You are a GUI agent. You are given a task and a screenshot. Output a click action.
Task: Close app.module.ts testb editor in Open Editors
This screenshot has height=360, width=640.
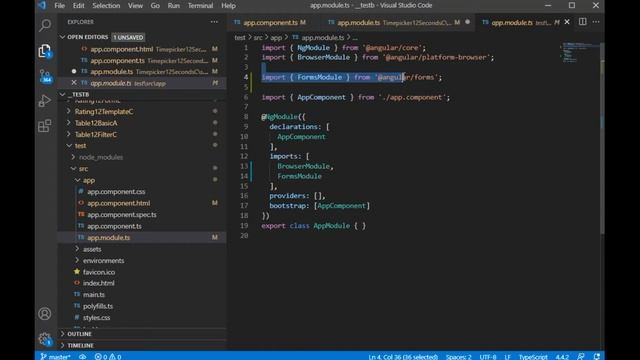click(74, 83)
